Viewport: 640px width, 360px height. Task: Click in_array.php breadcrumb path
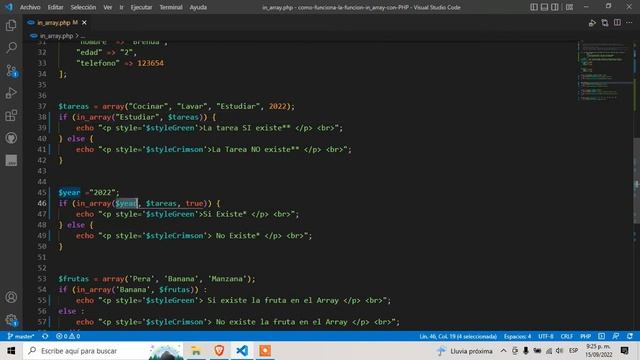(56, 36)
